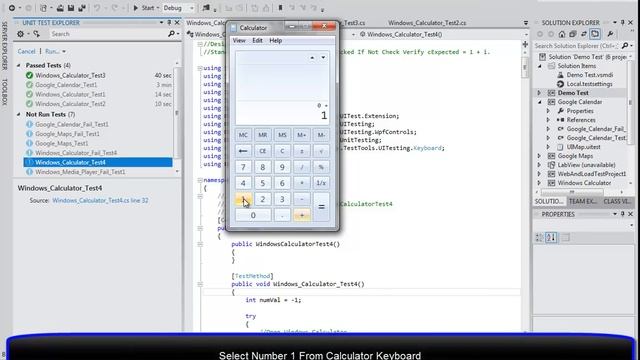Open the Run... dropdown in Unit Test Explorer
Screen dimensions: 640x360
tap(64, 51)
